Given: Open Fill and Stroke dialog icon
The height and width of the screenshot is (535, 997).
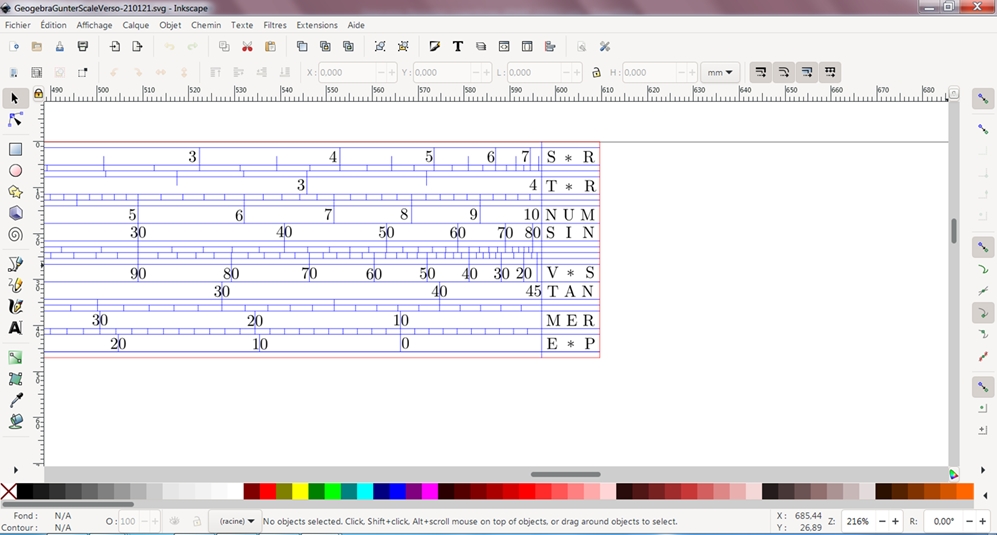Looking at the screenshot, I should coord(434,46).
